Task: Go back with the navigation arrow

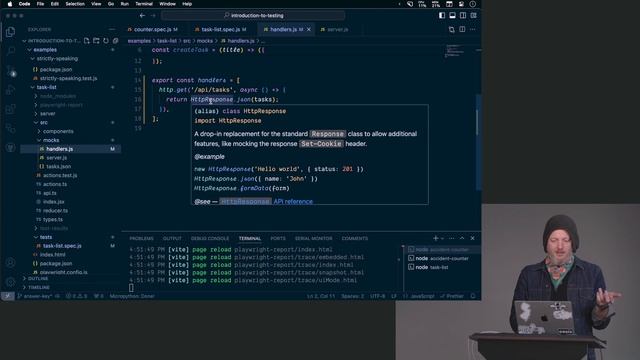Action: point(142,16)
